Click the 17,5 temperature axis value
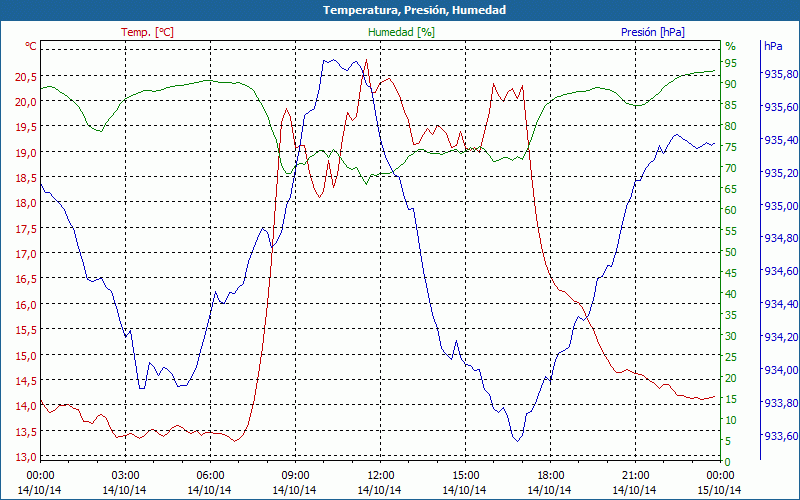The width and height of the screenshot is (800, 500). 26,229
